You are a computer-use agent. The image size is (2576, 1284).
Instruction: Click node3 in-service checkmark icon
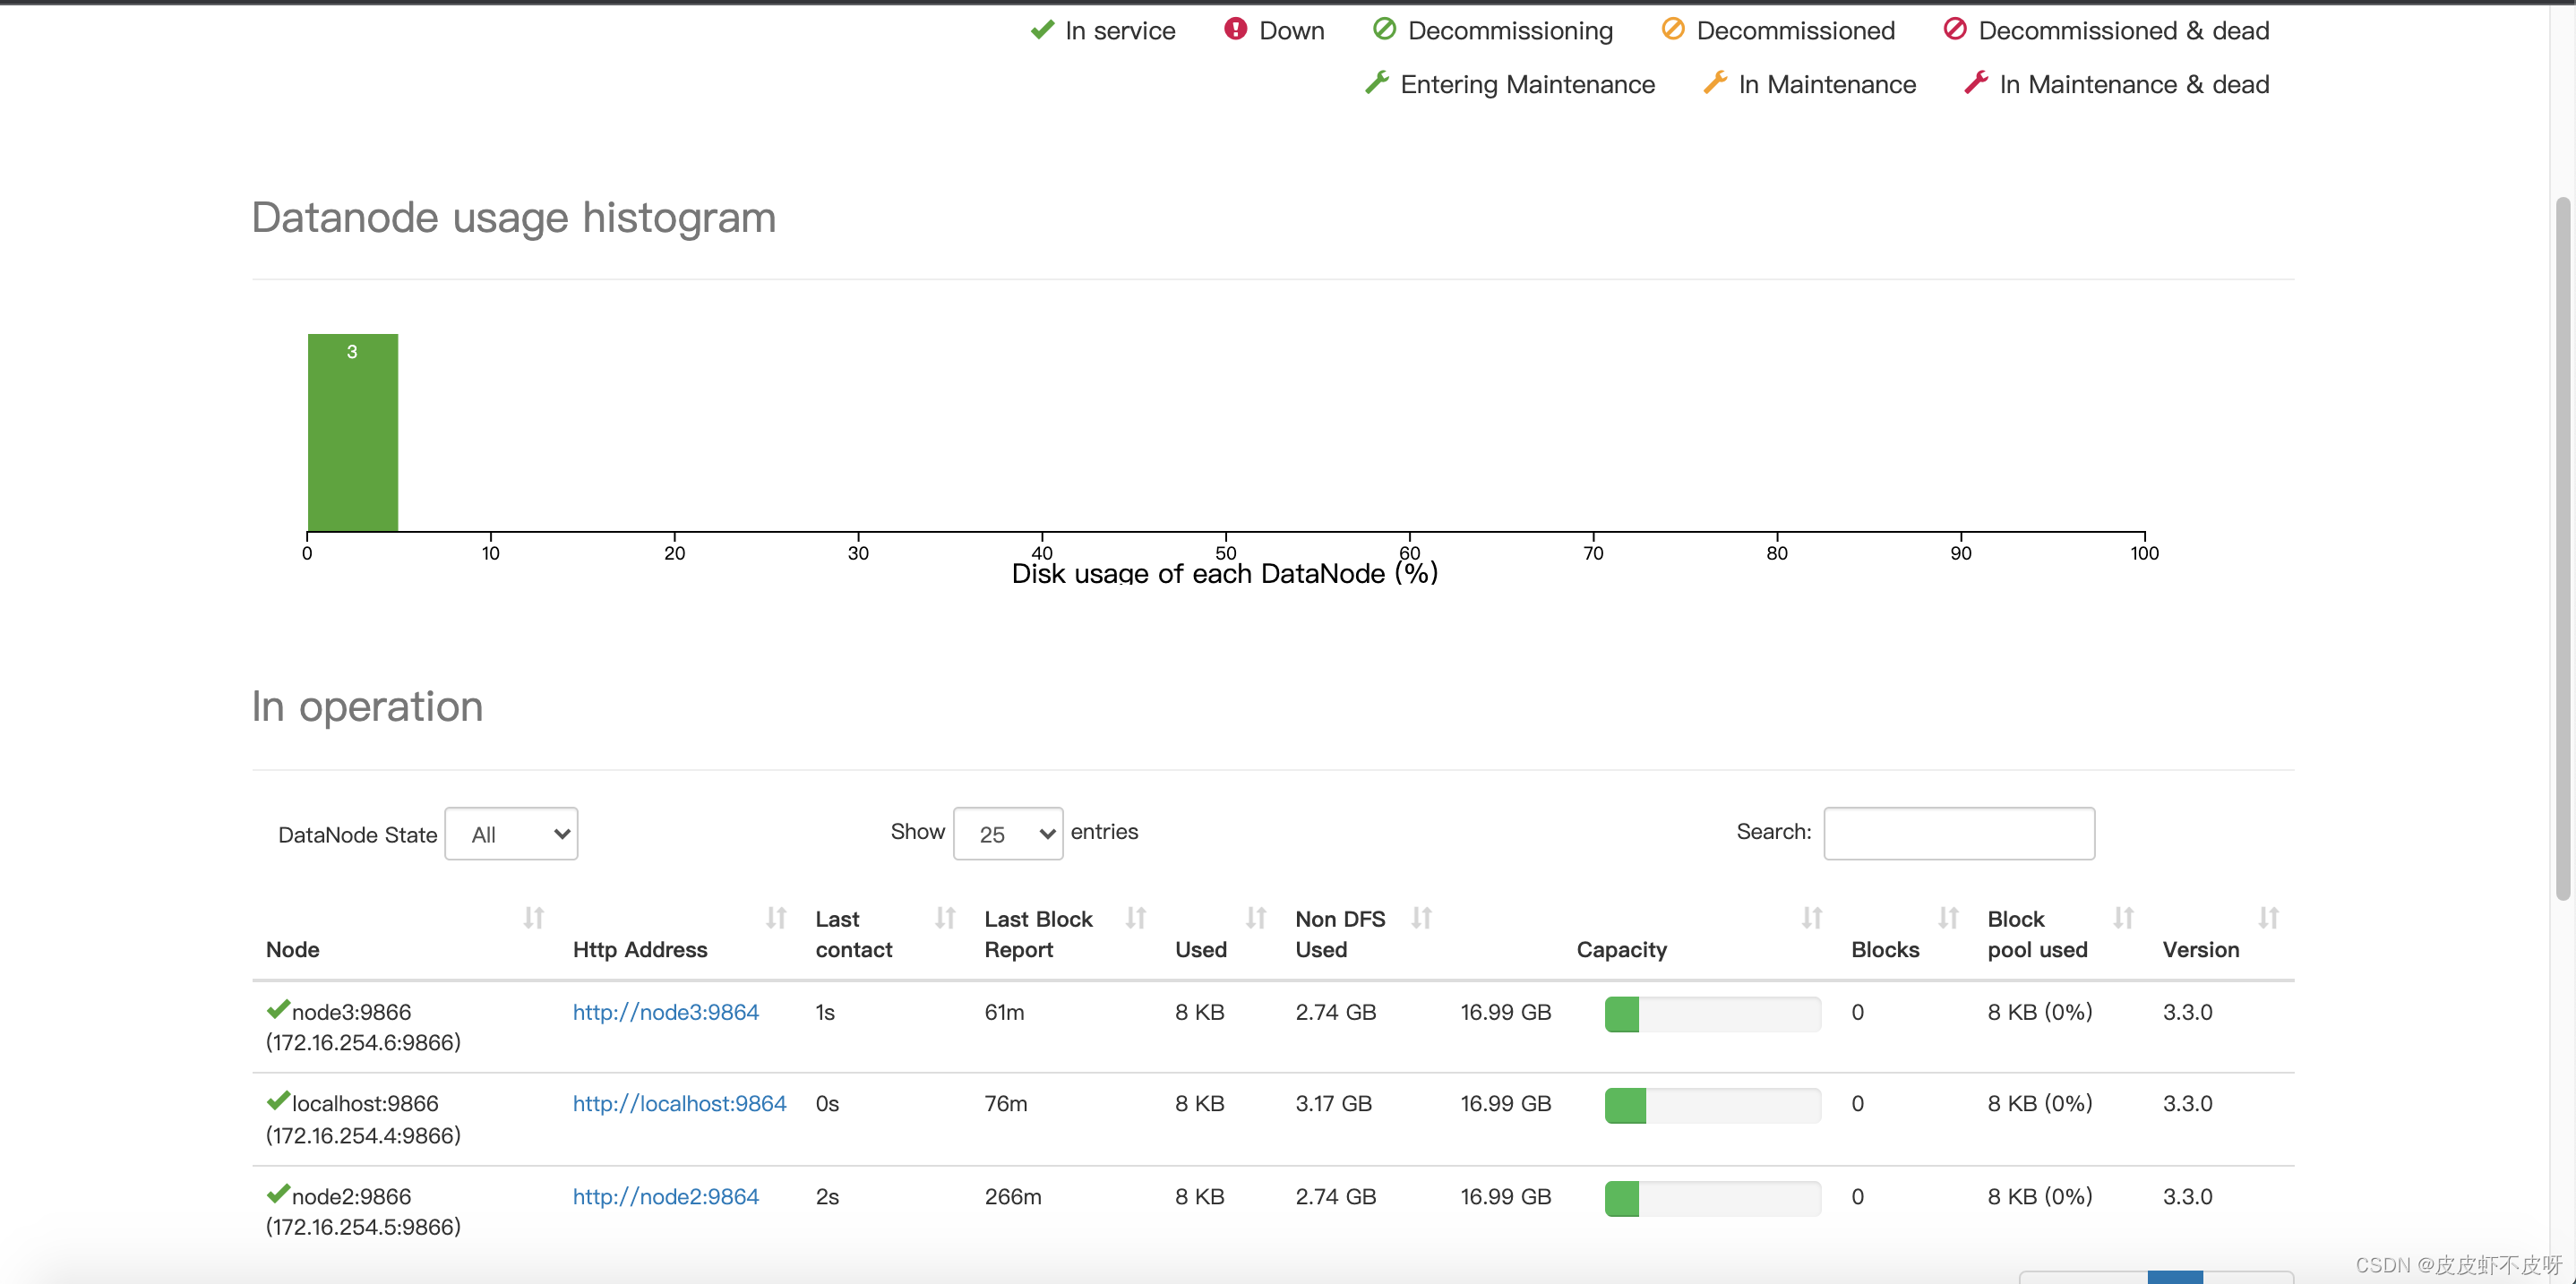pos(278,1010)
